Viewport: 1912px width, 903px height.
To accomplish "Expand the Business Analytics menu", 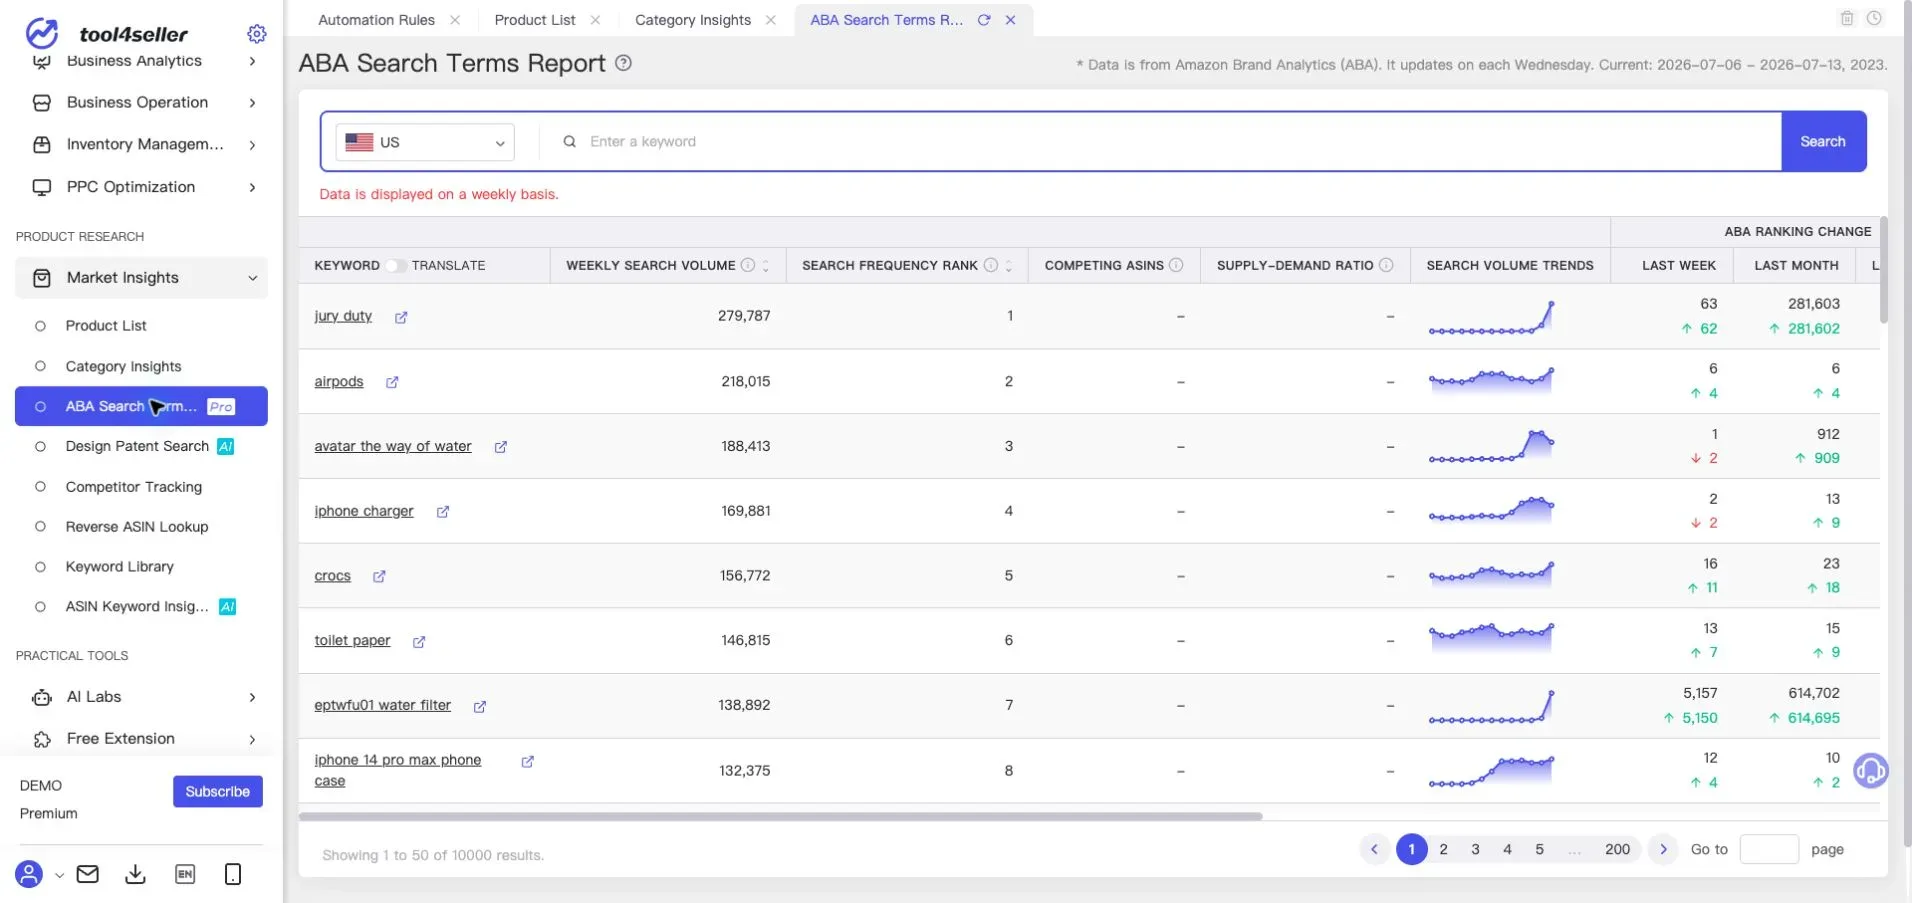I will [x=141, y=61].
